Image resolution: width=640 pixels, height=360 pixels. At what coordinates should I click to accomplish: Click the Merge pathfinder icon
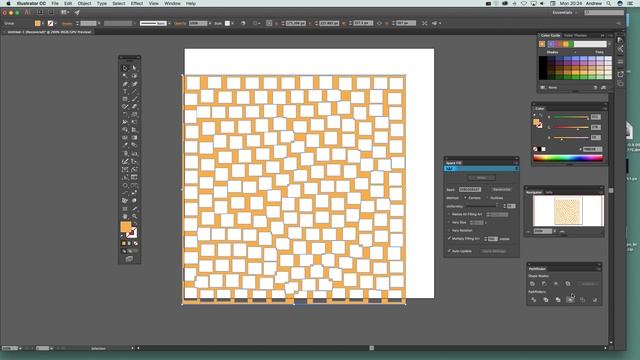point(558,300)
